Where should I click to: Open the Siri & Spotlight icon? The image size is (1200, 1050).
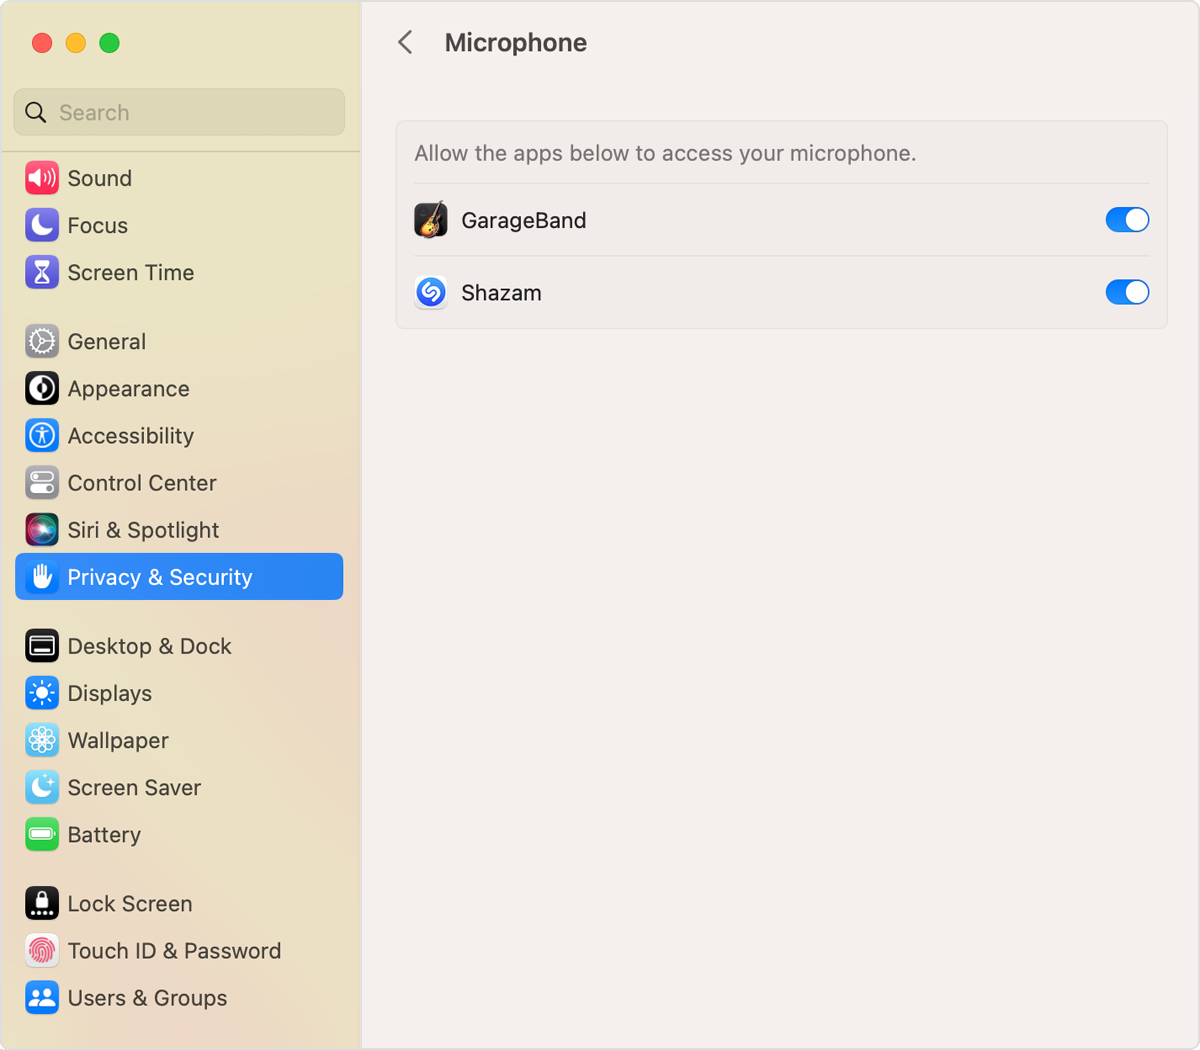pyautogui.click(x=42, y=530)
